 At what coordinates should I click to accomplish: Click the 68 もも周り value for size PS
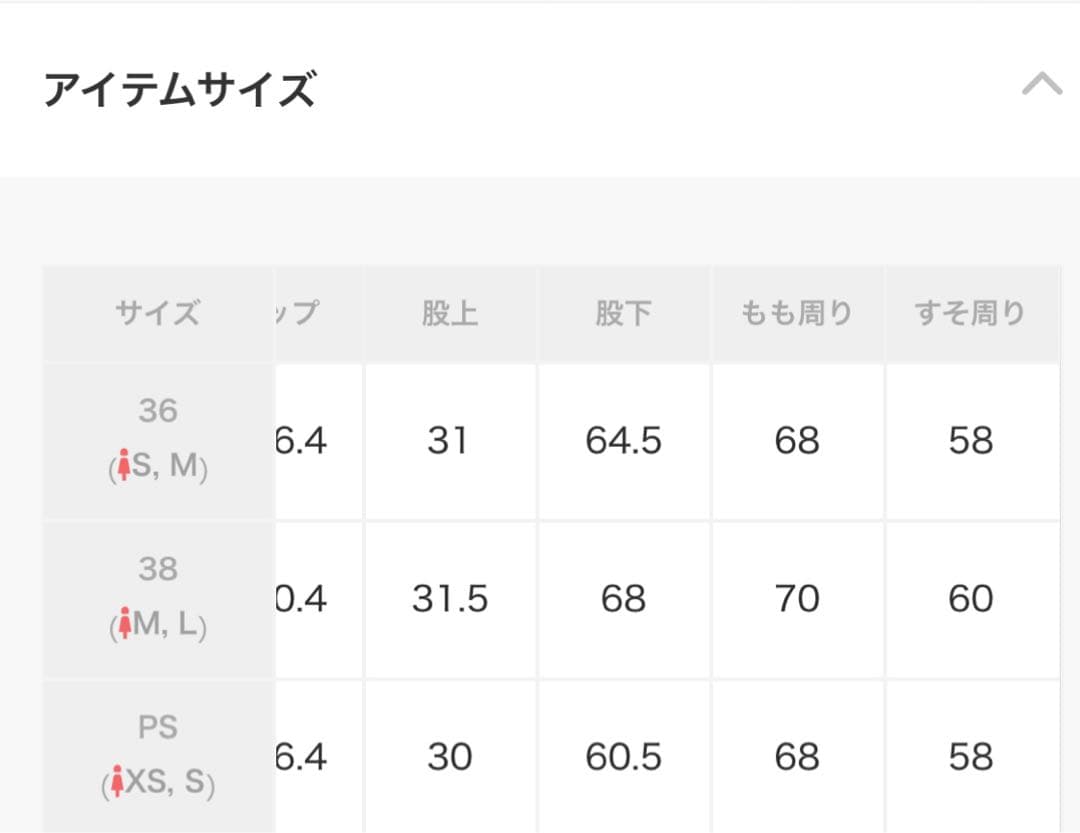pos(797,757)
